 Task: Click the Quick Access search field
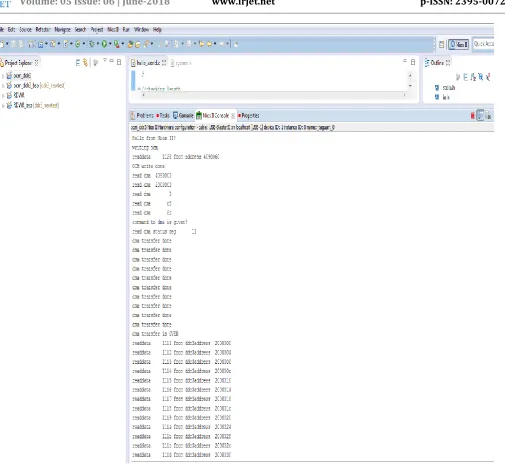pyautogui.click(x=483, y=44)
